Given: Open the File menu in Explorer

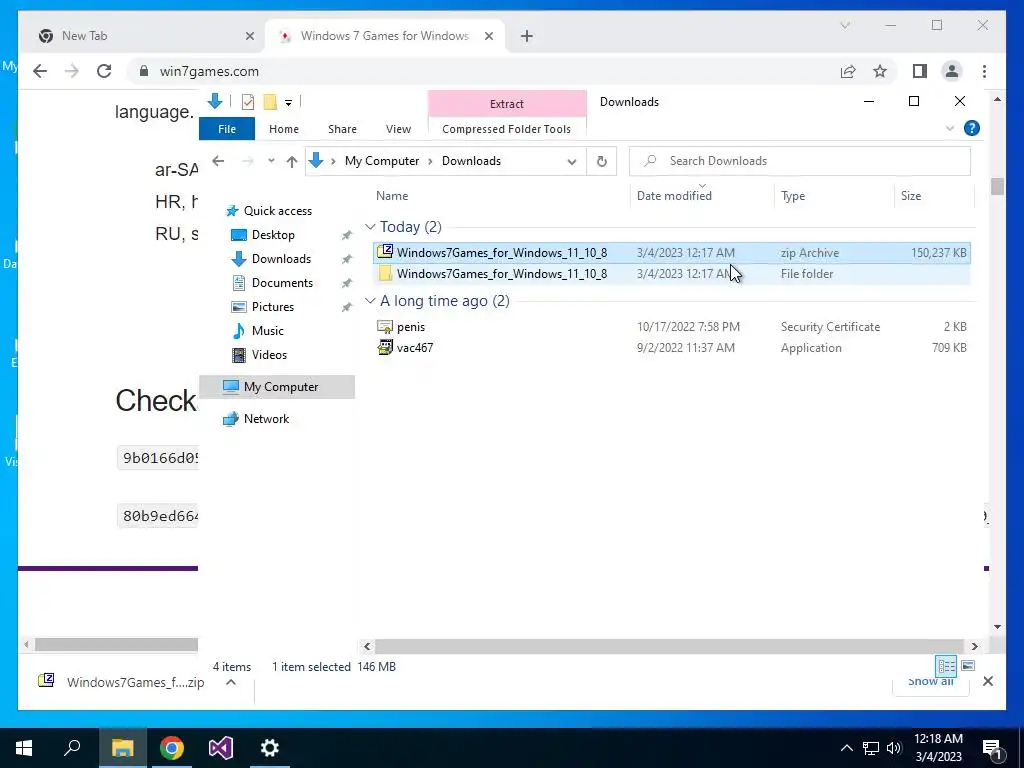Looking at the screenshot, I should pos(227,129).
